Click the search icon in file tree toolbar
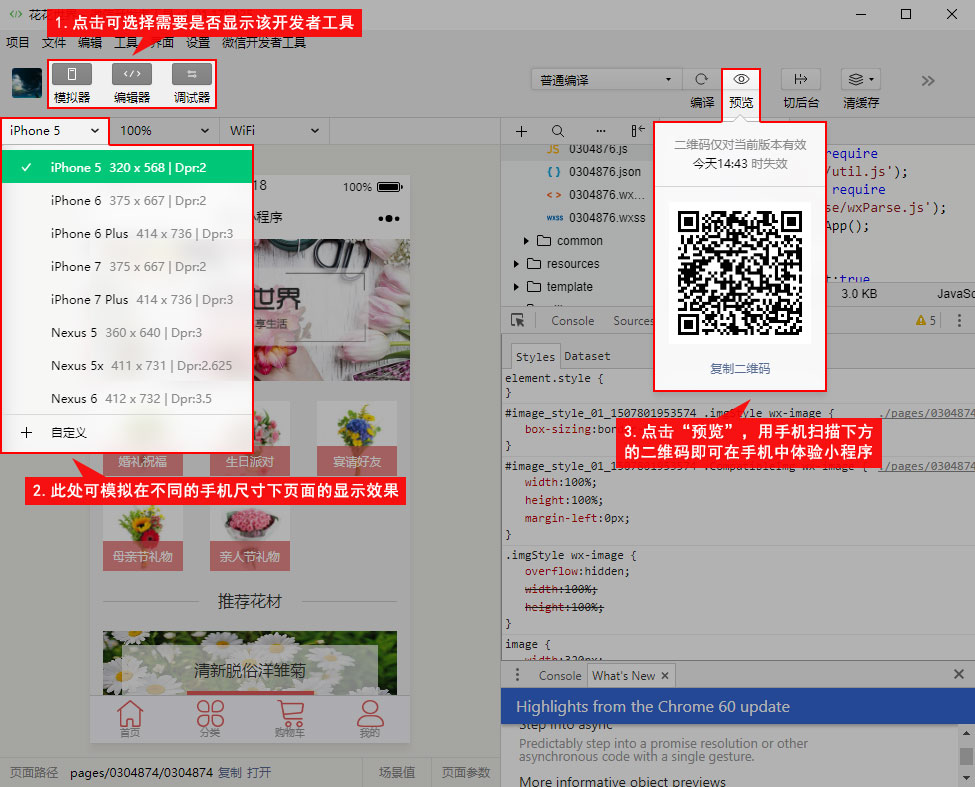 point(558,131)
